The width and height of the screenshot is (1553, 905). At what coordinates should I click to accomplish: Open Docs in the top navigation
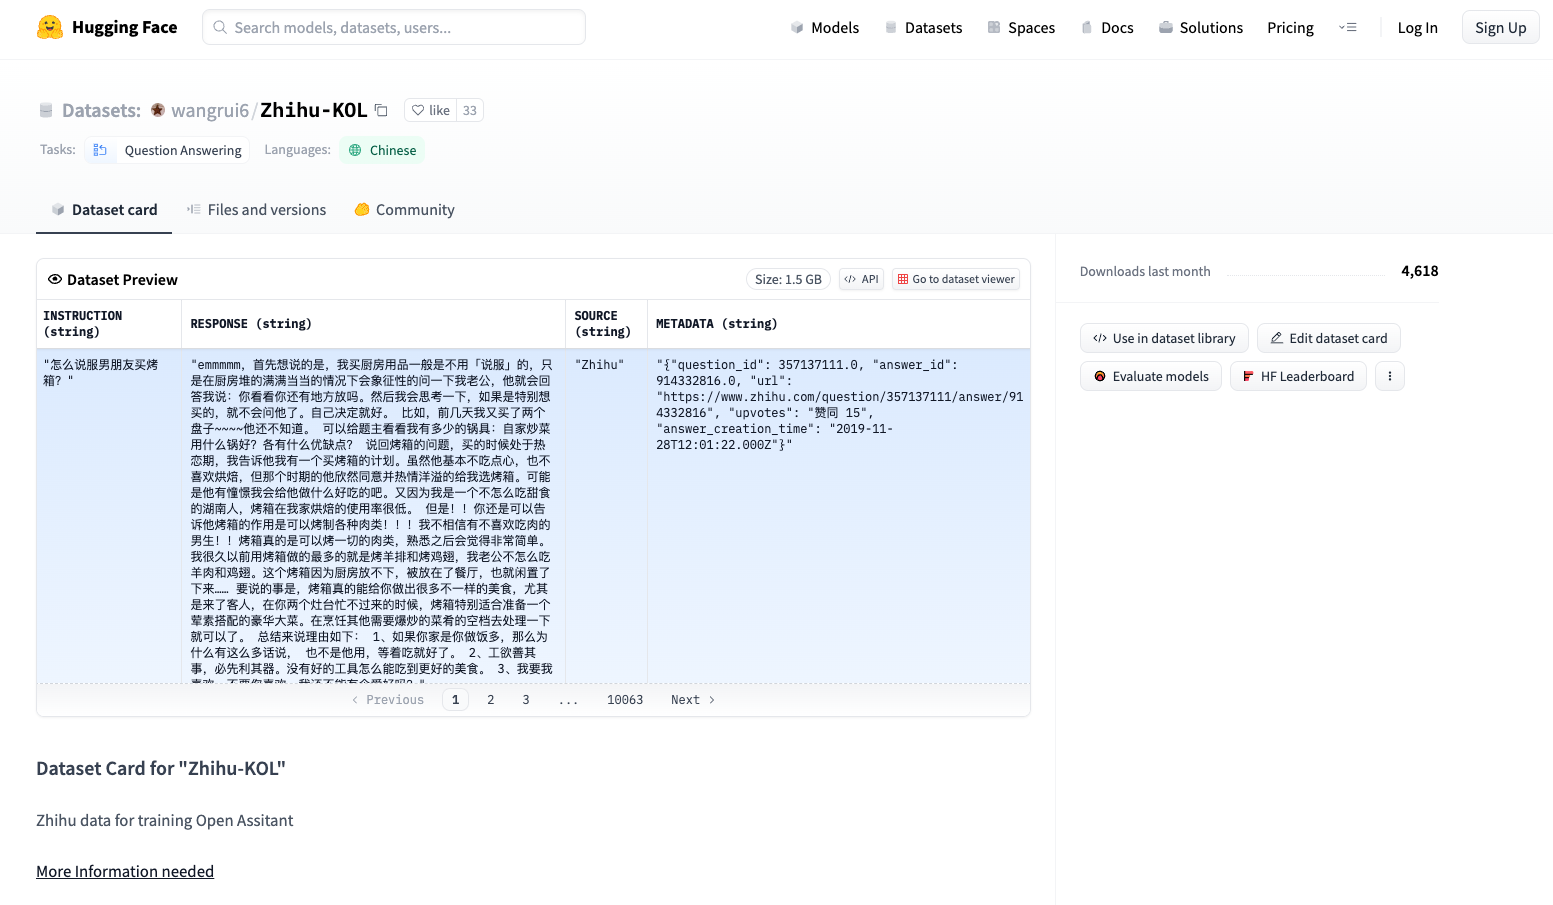coord(1107,28)
